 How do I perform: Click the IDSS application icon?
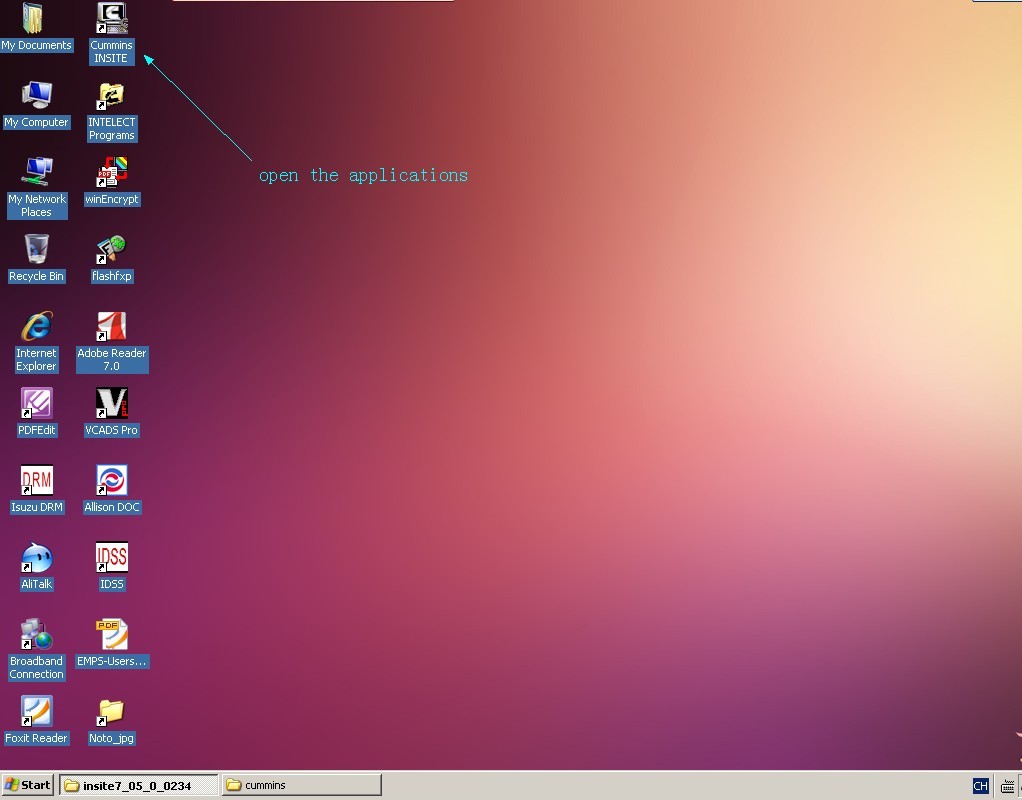(111, 558)
